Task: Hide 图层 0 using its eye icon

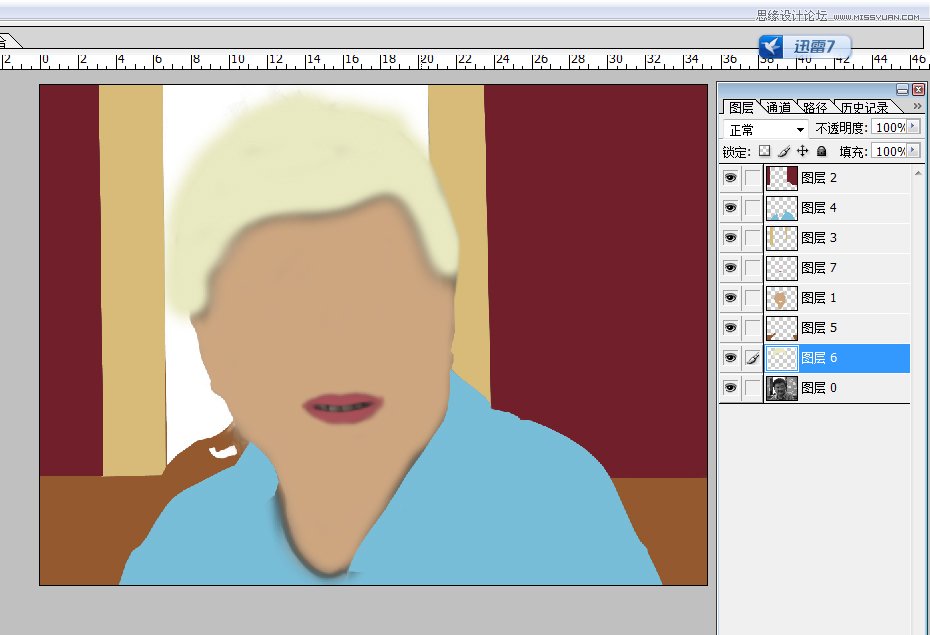Action: (731, 388)
